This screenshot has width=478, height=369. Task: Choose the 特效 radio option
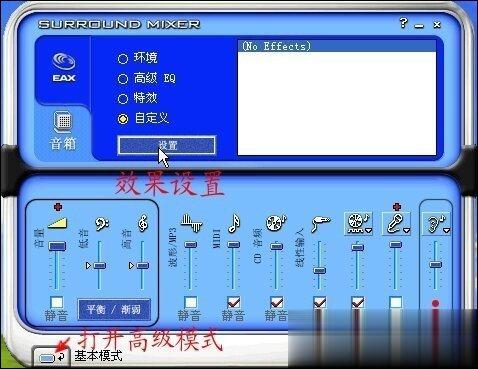pos(123,99)
